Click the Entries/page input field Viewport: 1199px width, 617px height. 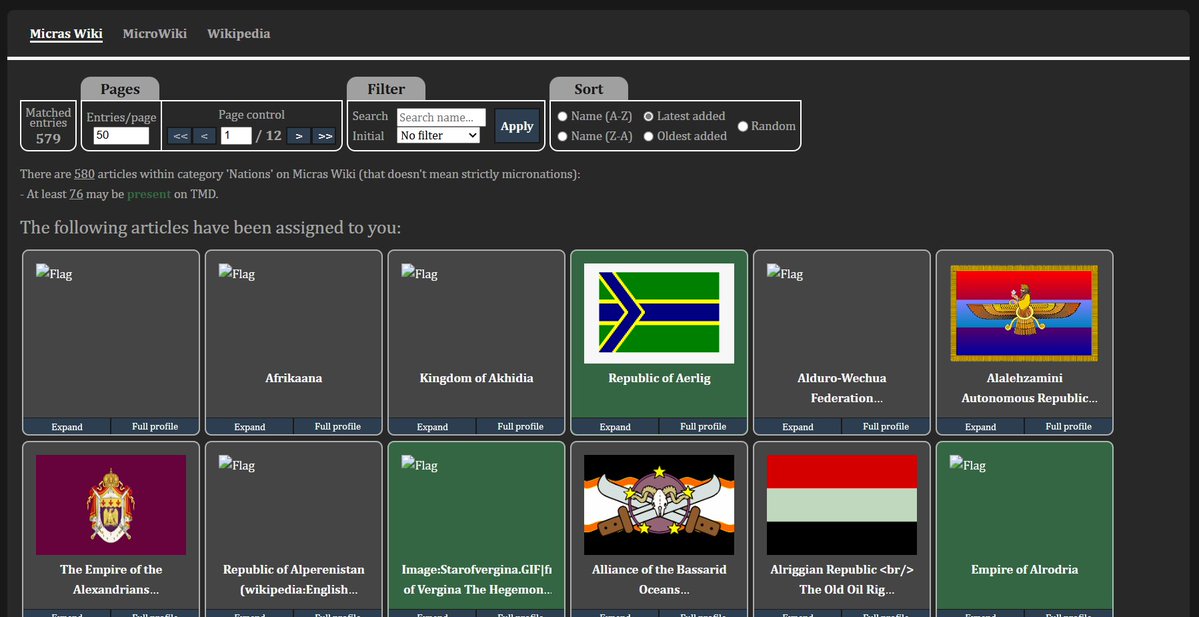[120, 135]
